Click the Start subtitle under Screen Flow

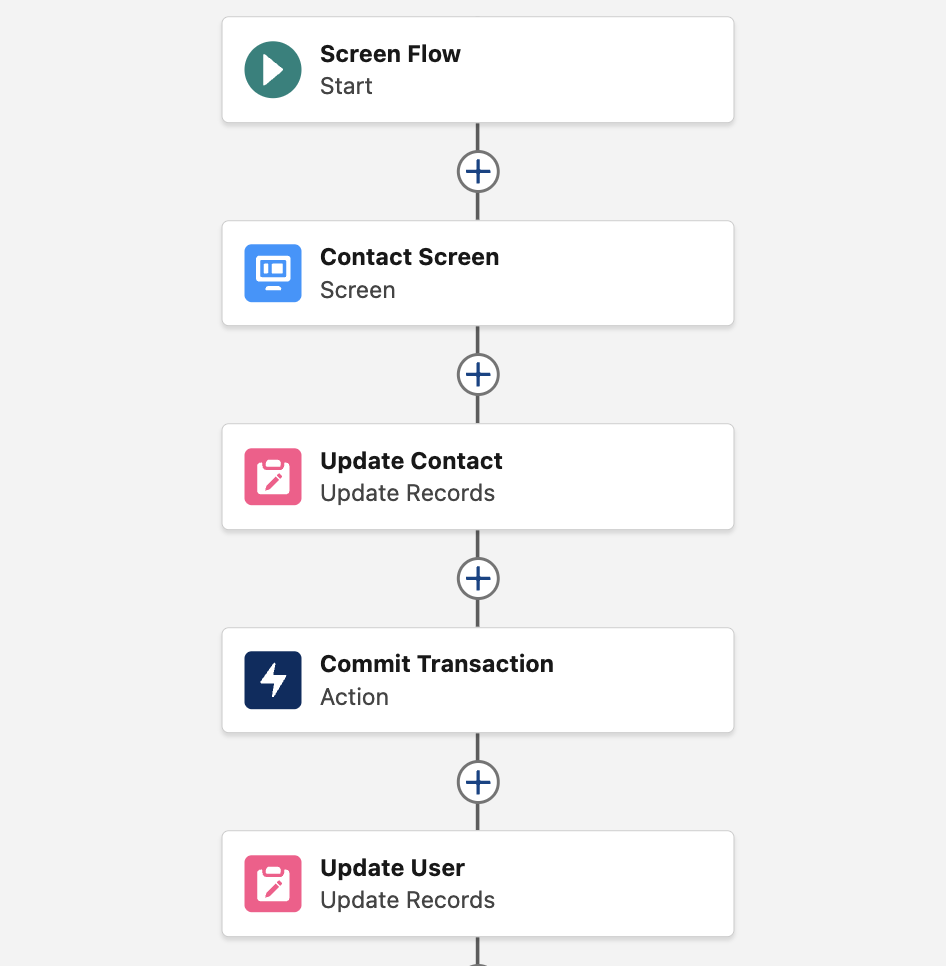(x=346, y=86)
